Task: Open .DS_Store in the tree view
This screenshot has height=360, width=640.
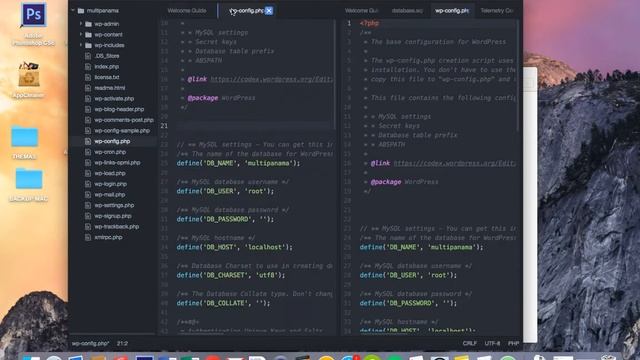Action: pos(107,56)
